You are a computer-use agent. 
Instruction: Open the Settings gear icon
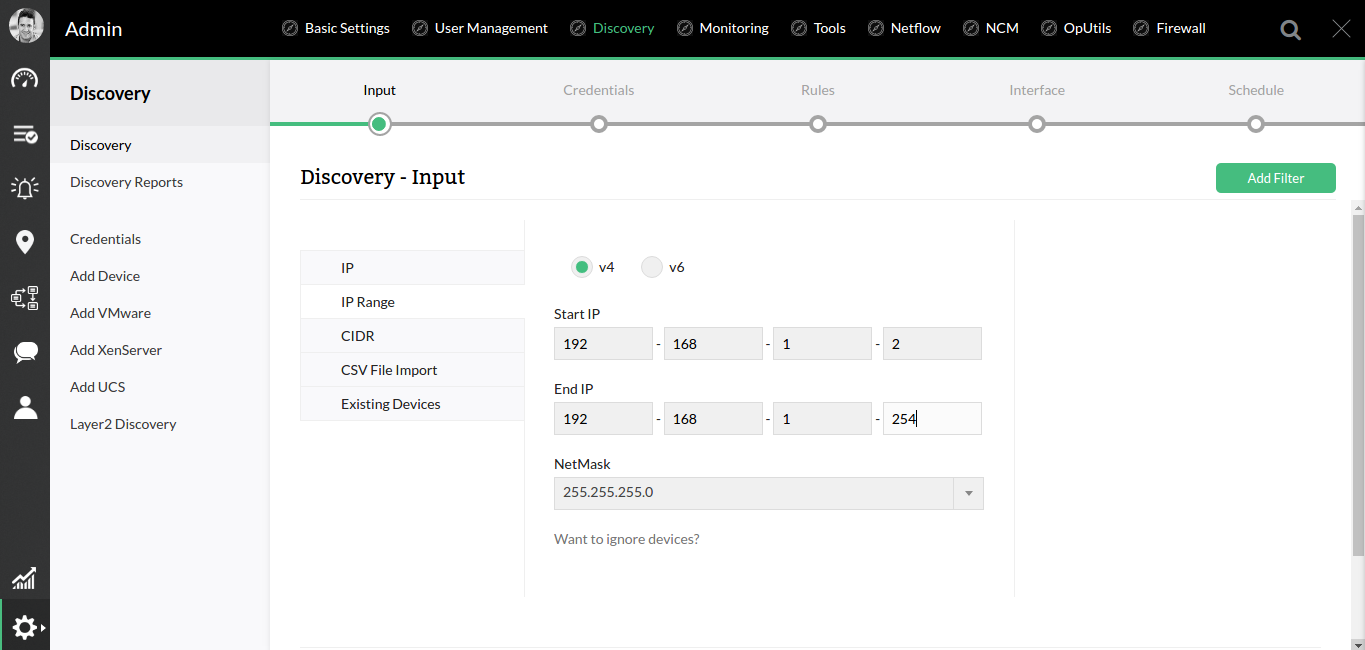point(24,627)
